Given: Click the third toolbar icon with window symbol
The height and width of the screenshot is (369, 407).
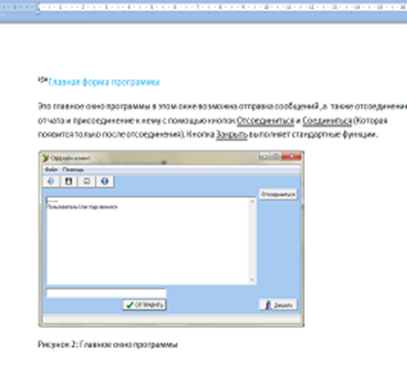Looking at the screenshot, I should [x=87, y=181].
